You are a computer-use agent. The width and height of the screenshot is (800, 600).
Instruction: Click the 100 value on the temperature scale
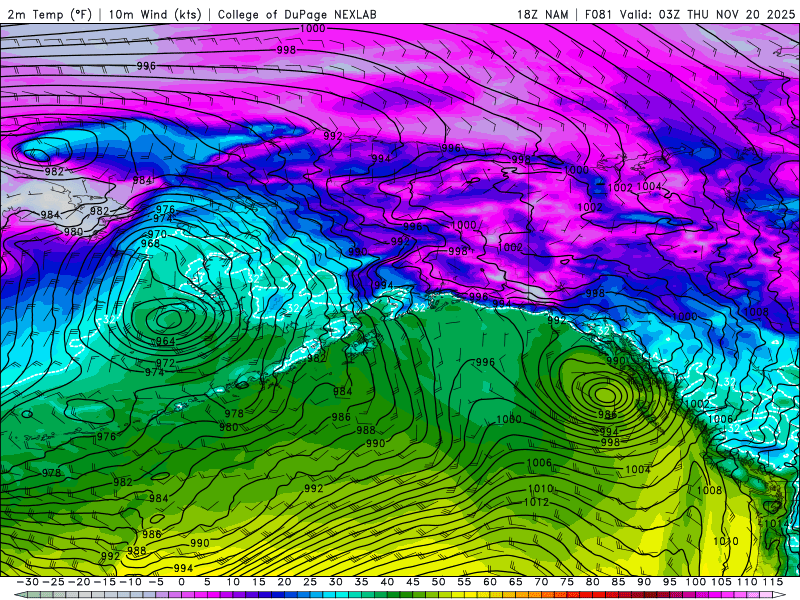[x=695, y=582]
